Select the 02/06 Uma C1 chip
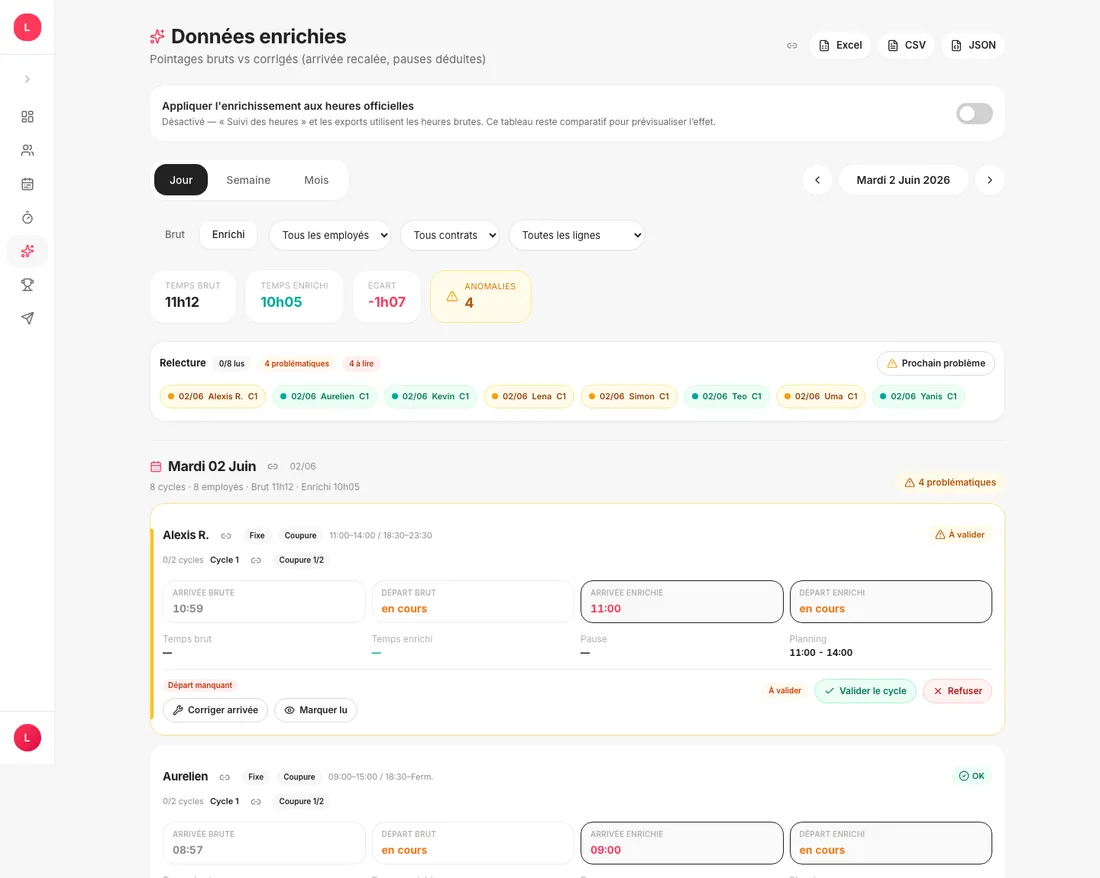The width and height of the screenshot is (1100, 878). pos(821,396)
